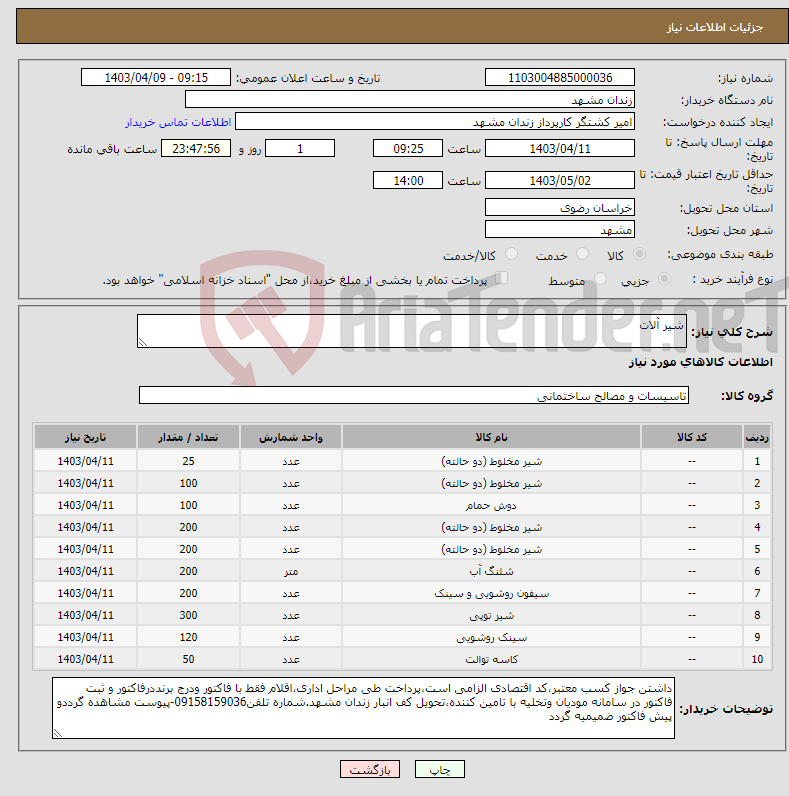The width and height of the screenshot is (789, 796).
Task: Click سیفون روشویی و سینک item
Action: (x=491, y=593)
